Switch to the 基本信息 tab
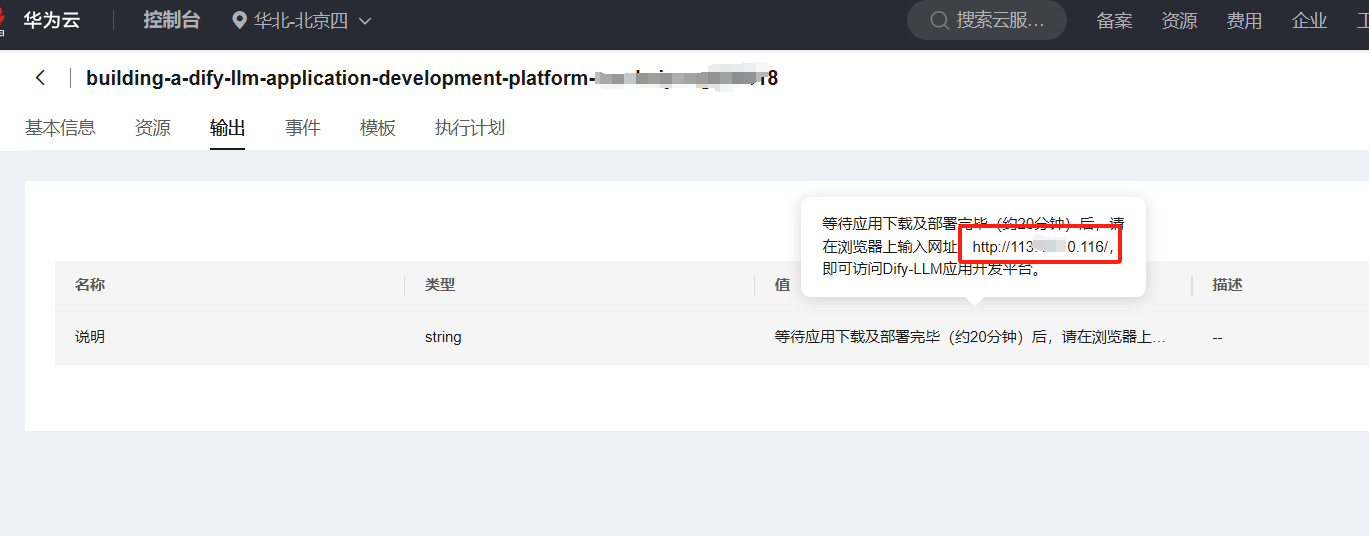The height and width of the screenshot is (536, 1369). coord(60,128)
